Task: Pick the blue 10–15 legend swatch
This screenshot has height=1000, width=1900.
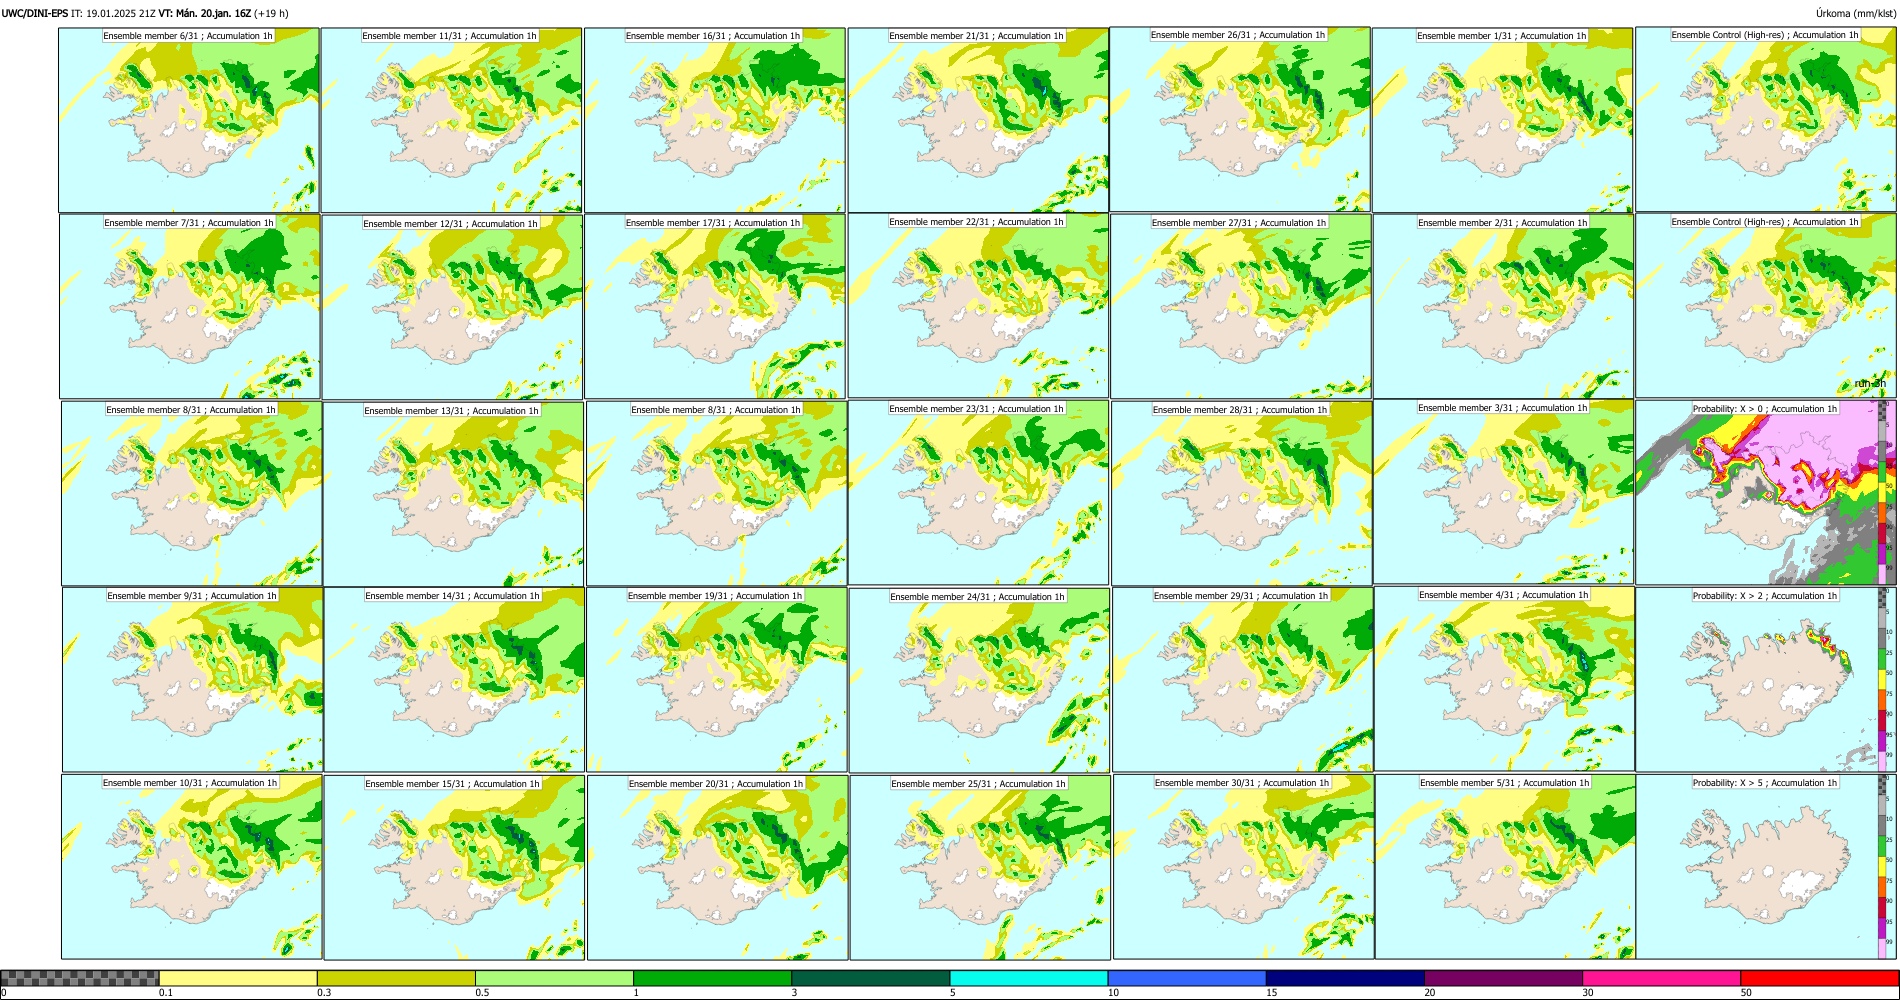Action: 1186,978
